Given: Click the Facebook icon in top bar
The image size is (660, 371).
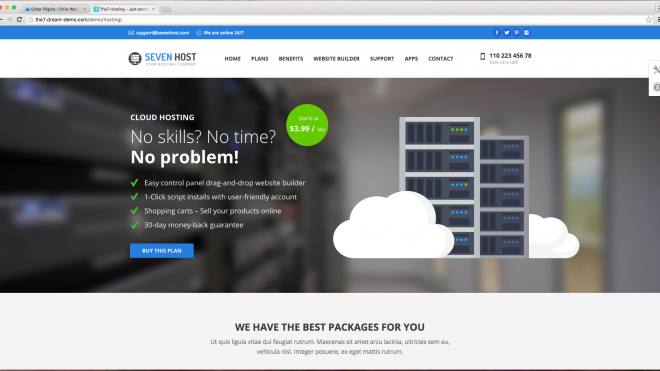Looking at the screenshot, I should [497, 32].
